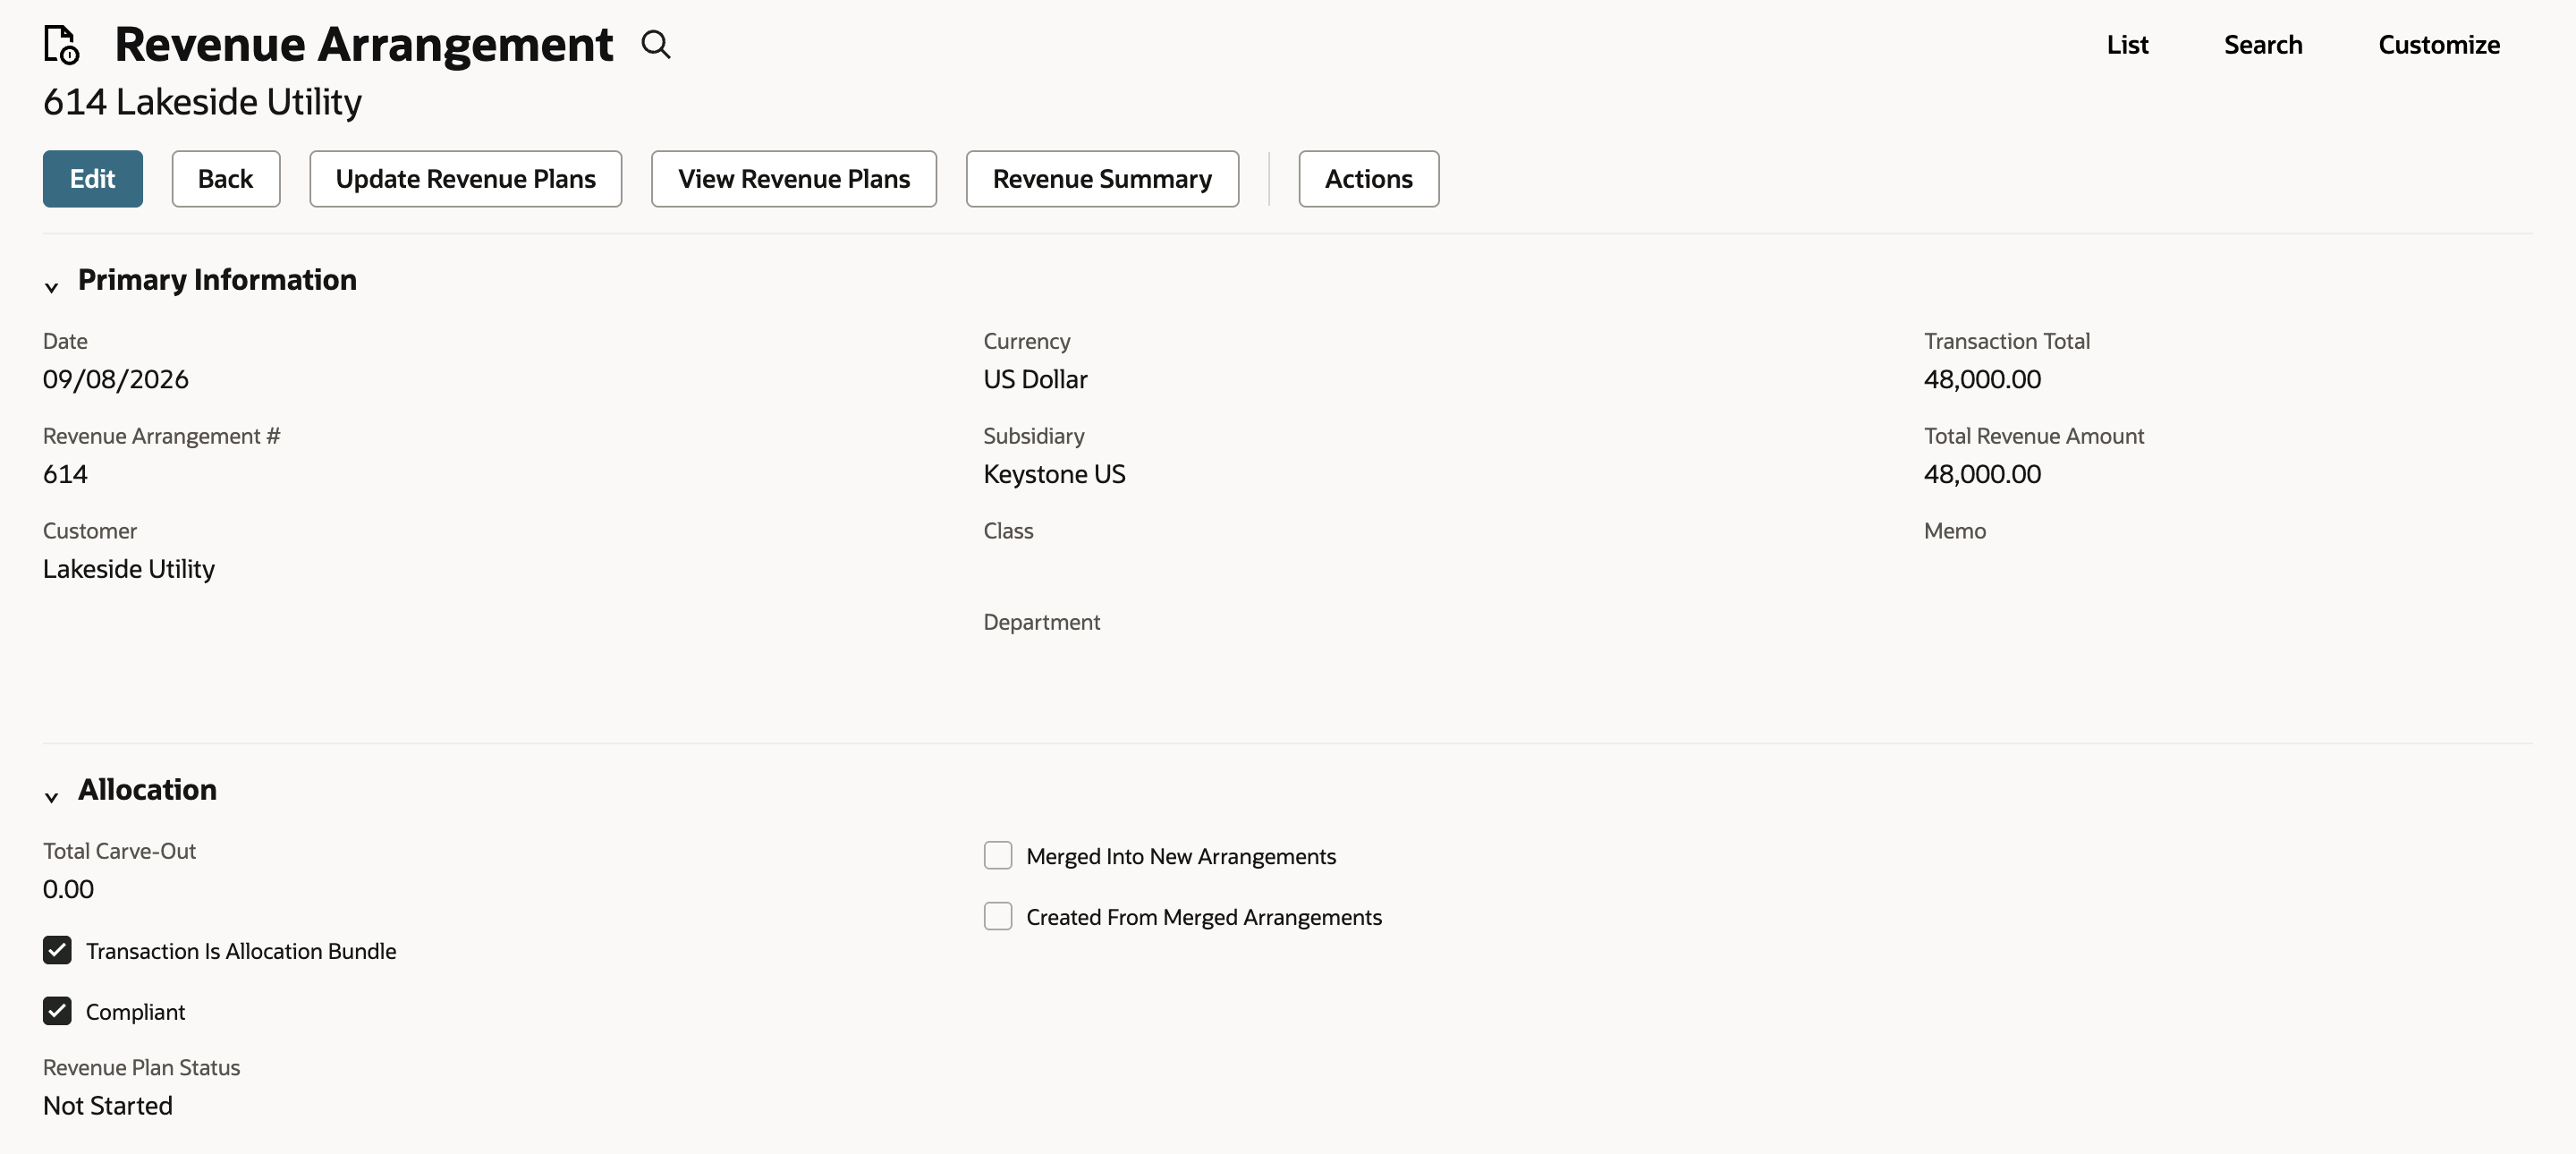Collapse the Allocation section chevron

[52, 797]
